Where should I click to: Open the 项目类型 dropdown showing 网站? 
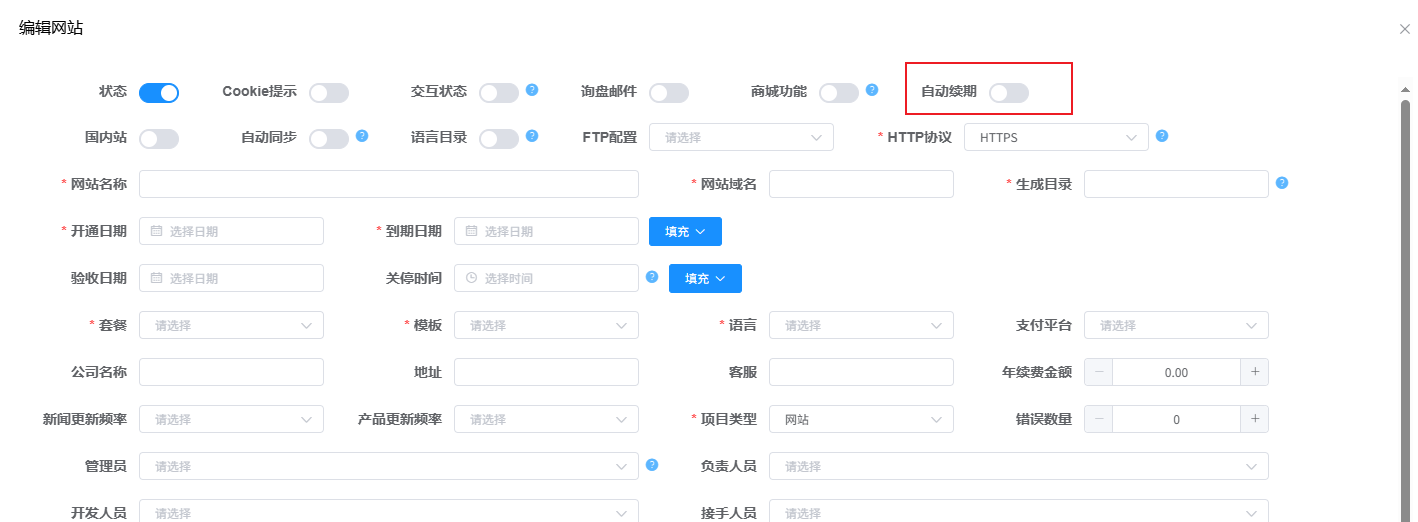860,419
